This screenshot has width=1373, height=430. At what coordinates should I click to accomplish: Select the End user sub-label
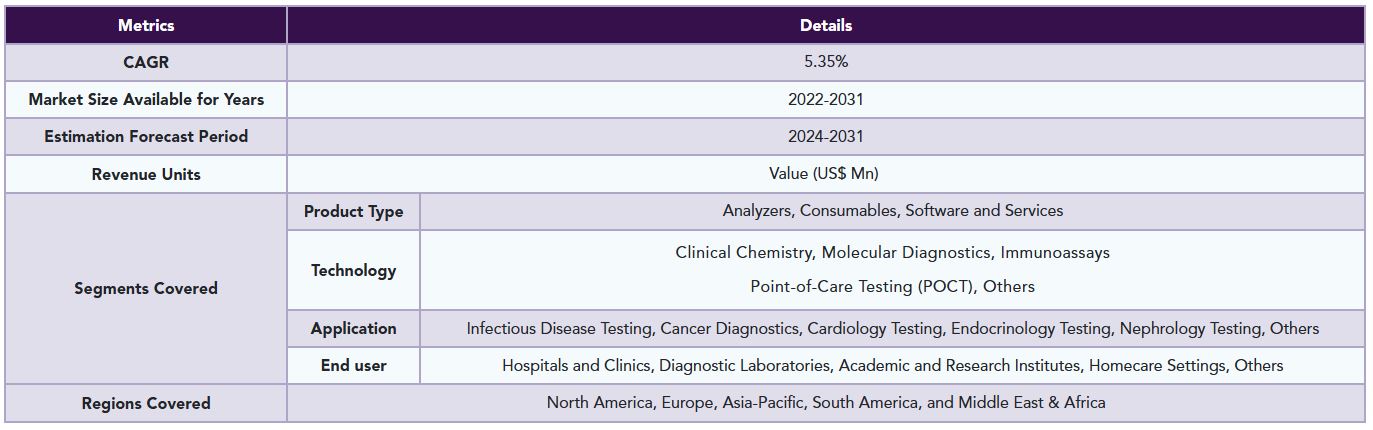coord(354,365)
